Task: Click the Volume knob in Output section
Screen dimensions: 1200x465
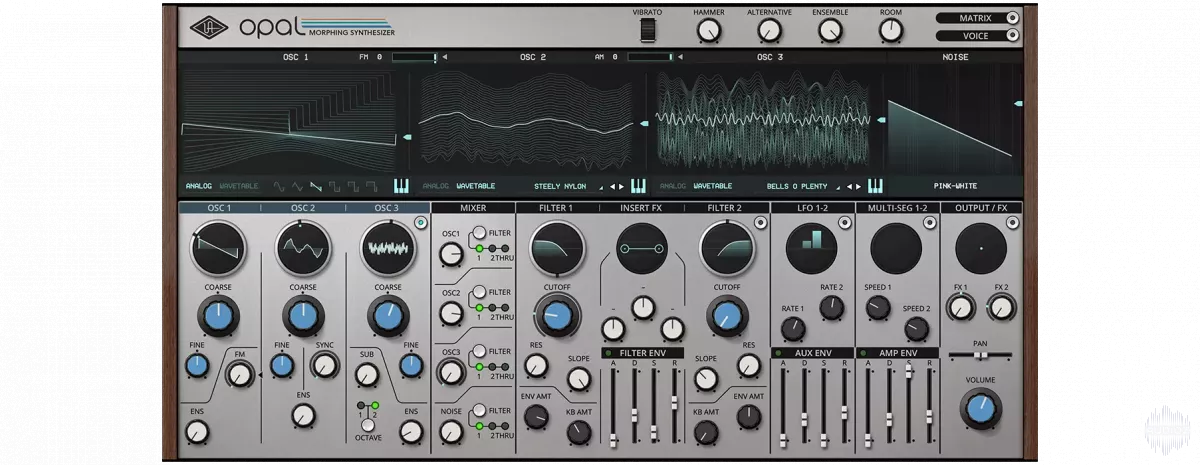Action: (980, 408)
